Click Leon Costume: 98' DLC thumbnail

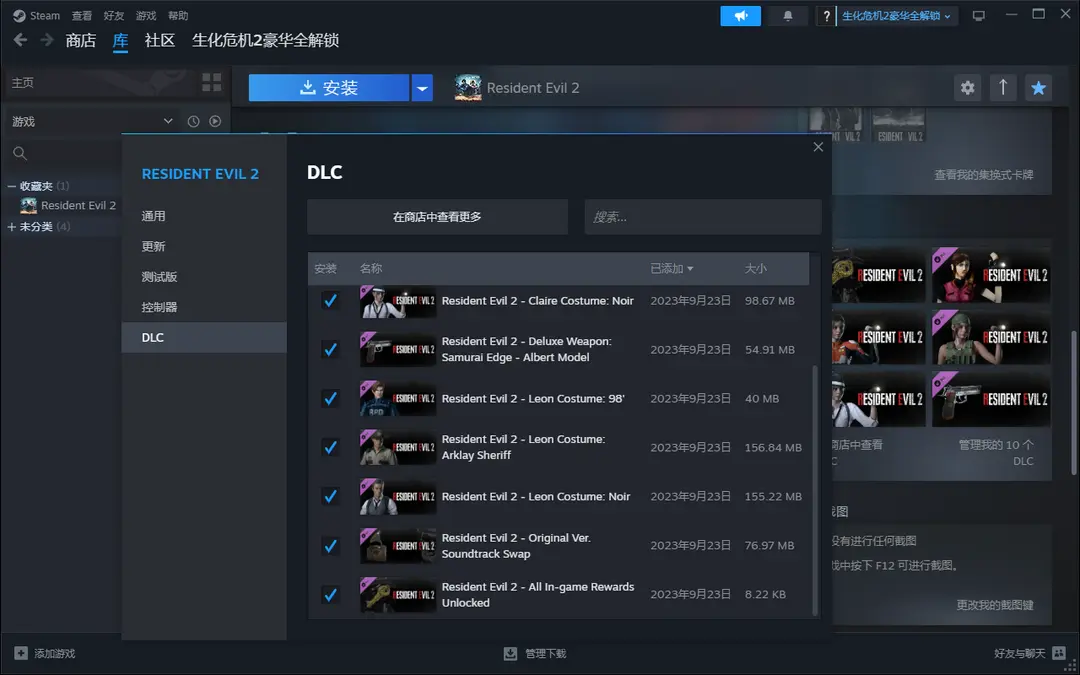(x=397, y=399)
